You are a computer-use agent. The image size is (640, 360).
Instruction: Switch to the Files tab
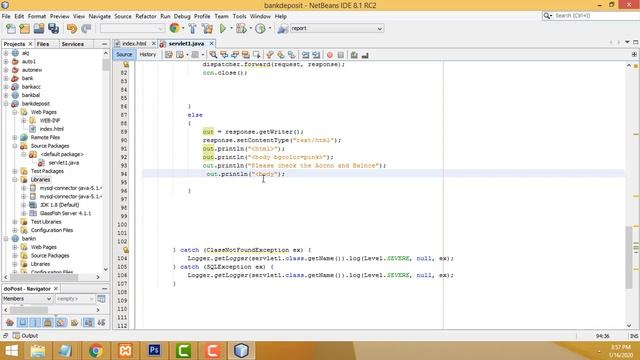point(43,44)
